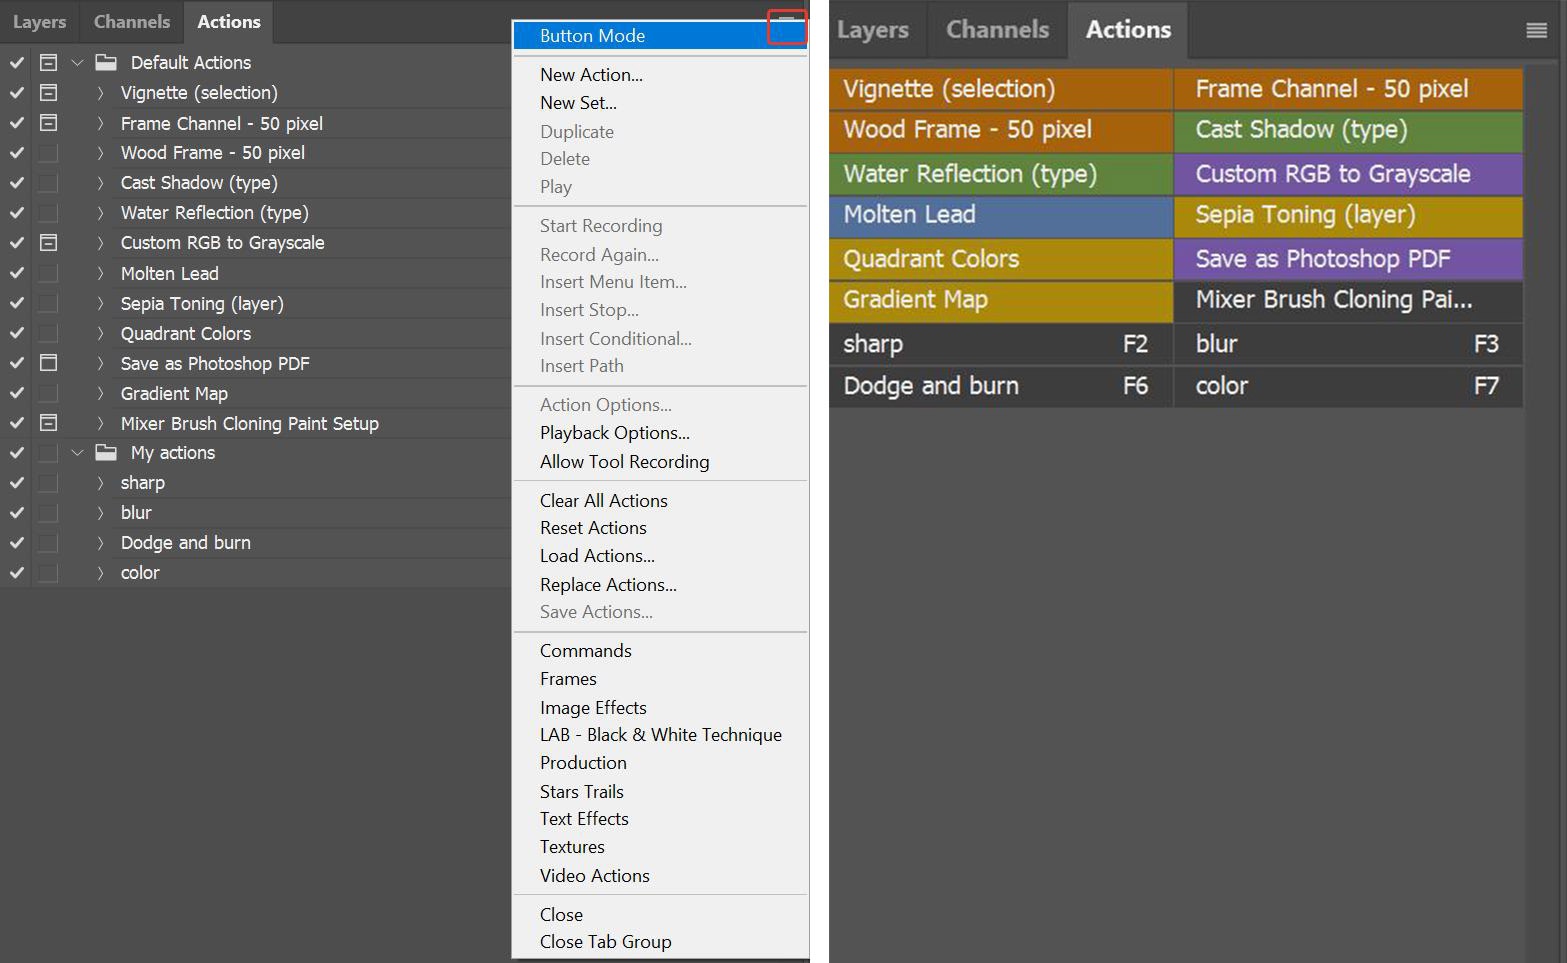Expand the sharp action steps

[100, 483]
